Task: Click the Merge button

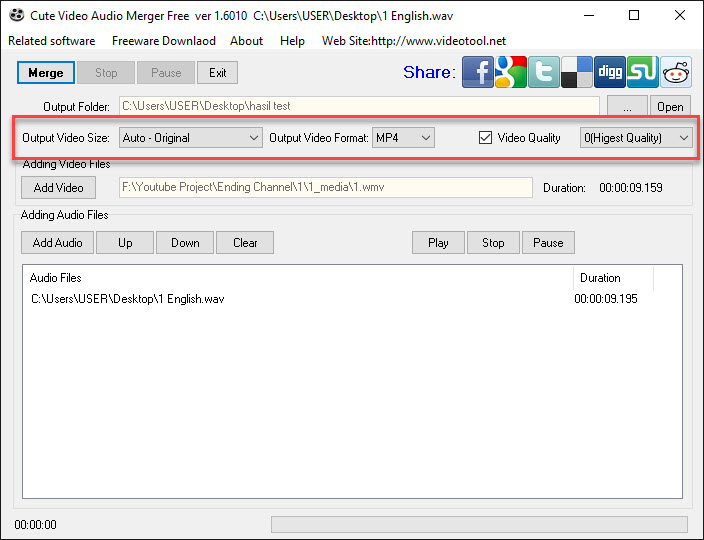Action: (x=46, y=73)
